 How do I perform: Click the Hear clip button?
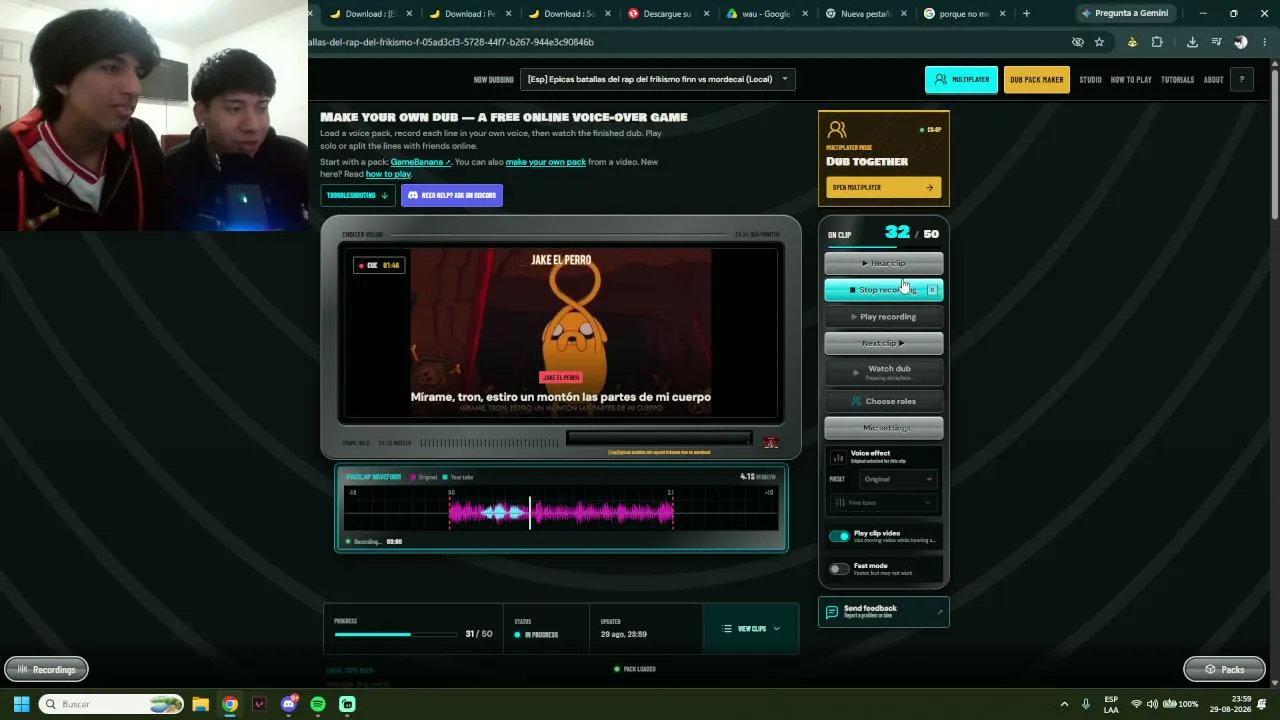coord(883,263)
